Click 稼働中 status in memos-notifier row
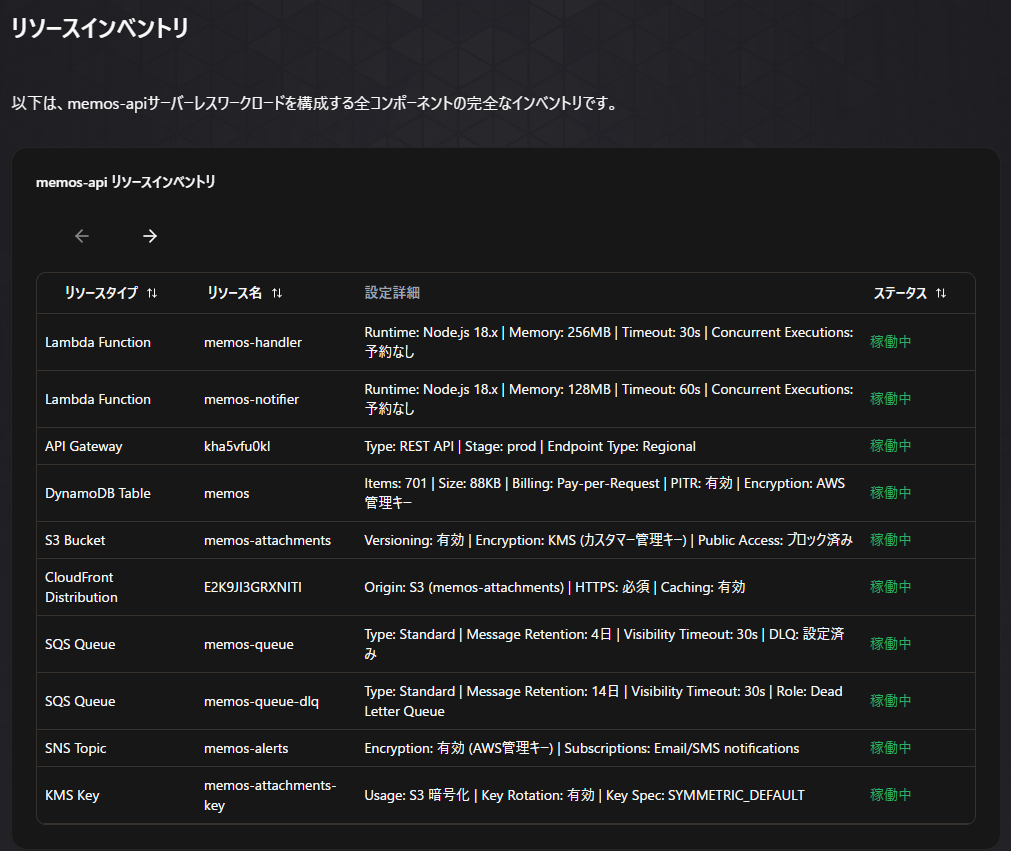The width and height of the screenshot is (1011, 851). pyautogui.click(x=890, y=398)
